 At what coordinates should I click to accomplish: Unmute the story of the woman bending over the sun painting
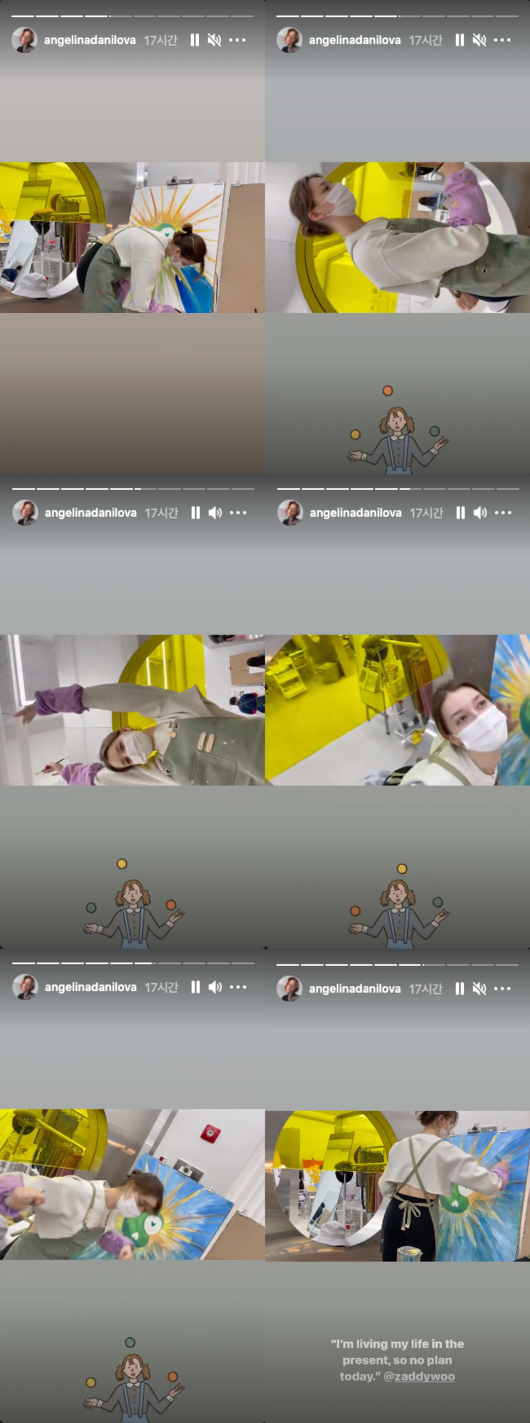pos(214,40)
